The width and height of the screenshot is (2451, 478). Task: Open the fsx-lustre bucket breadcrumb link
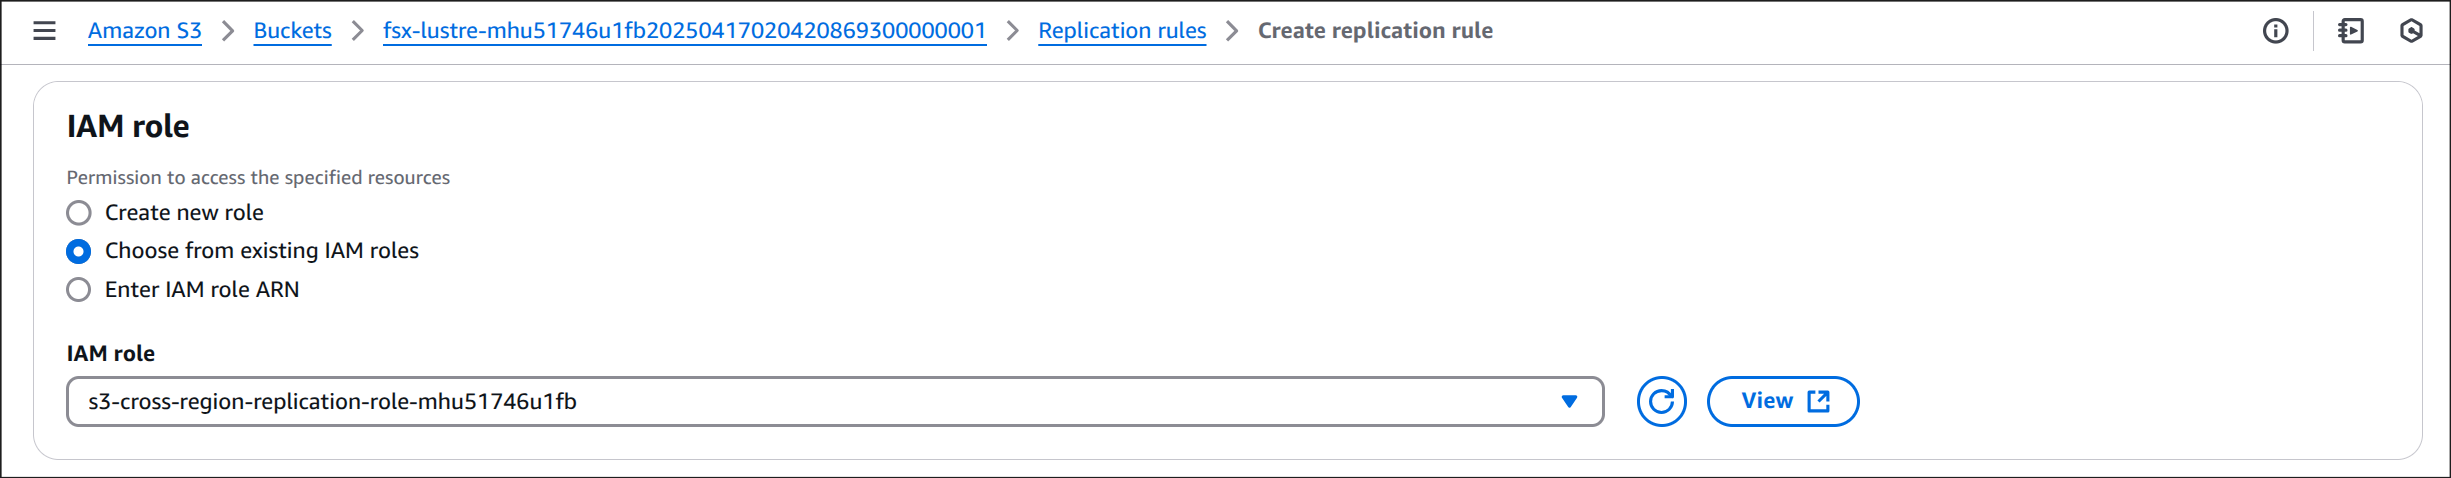pyautogui.click(x=684, y=31)
